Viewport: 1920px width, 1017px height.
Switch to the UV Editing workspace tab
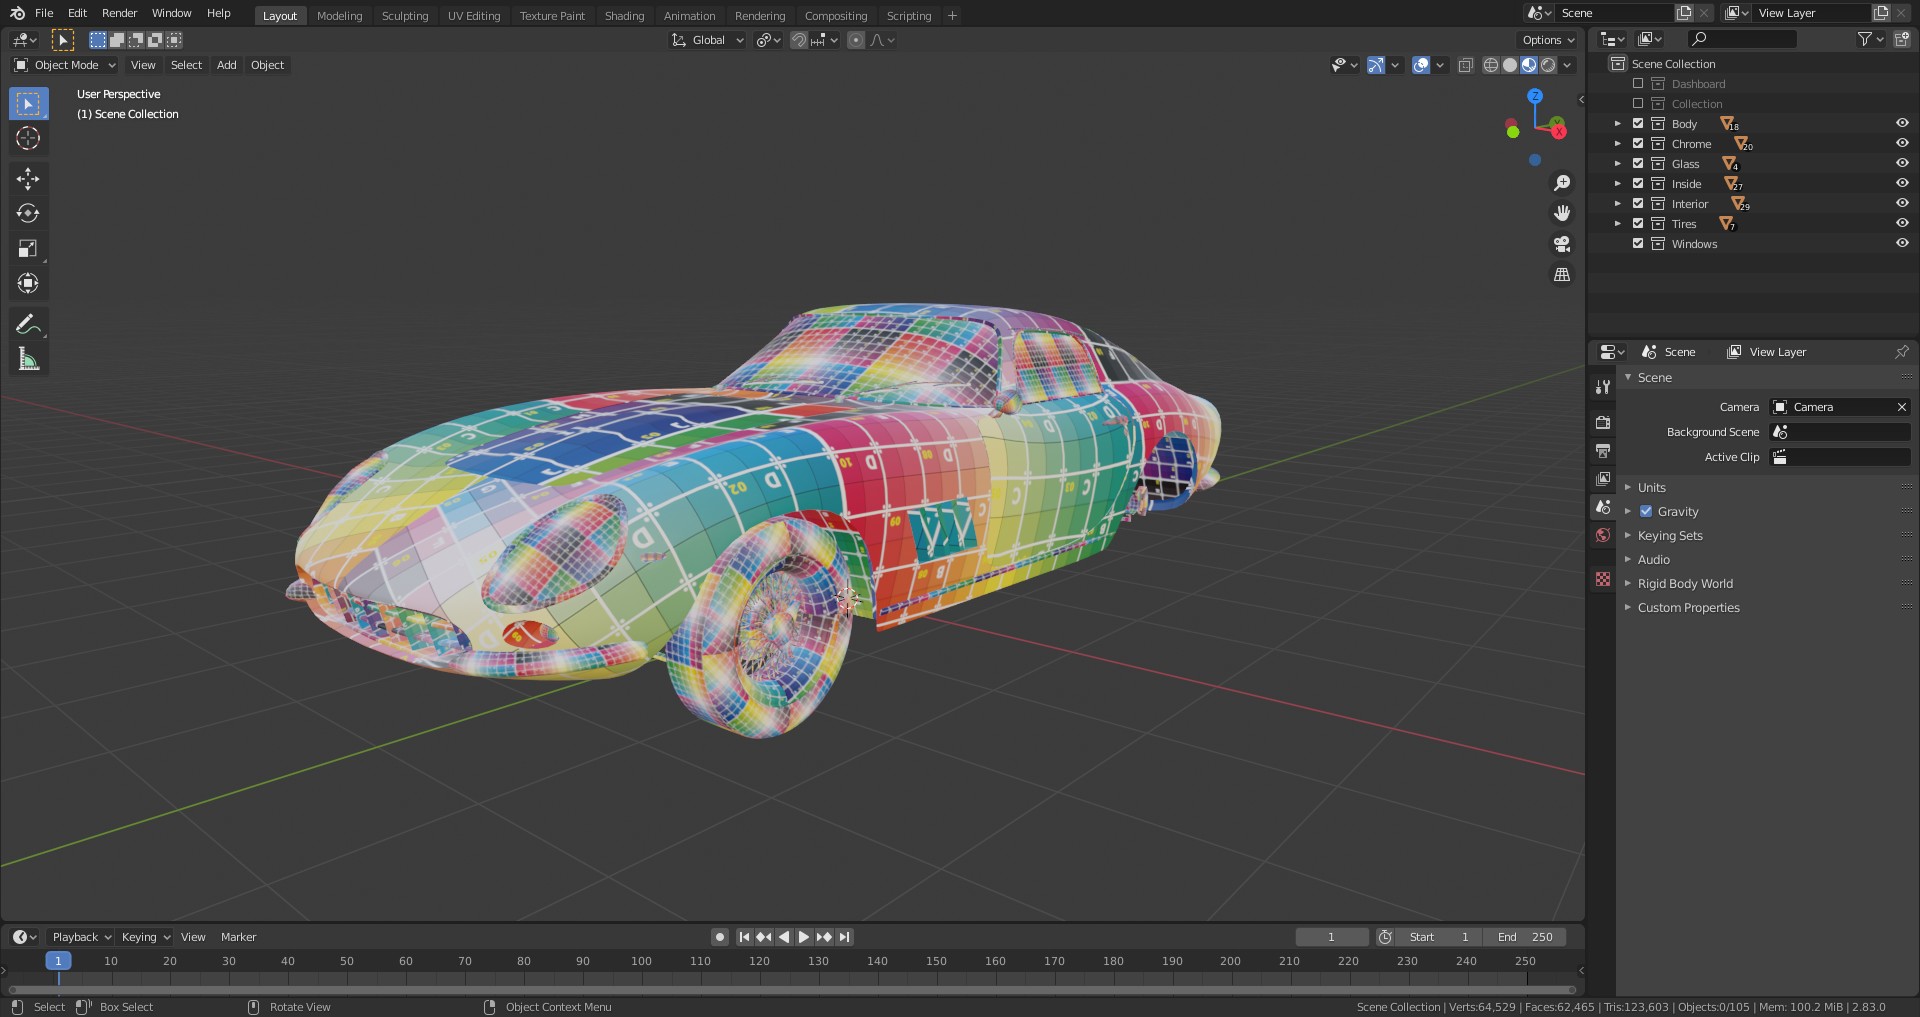click(473, 16)
